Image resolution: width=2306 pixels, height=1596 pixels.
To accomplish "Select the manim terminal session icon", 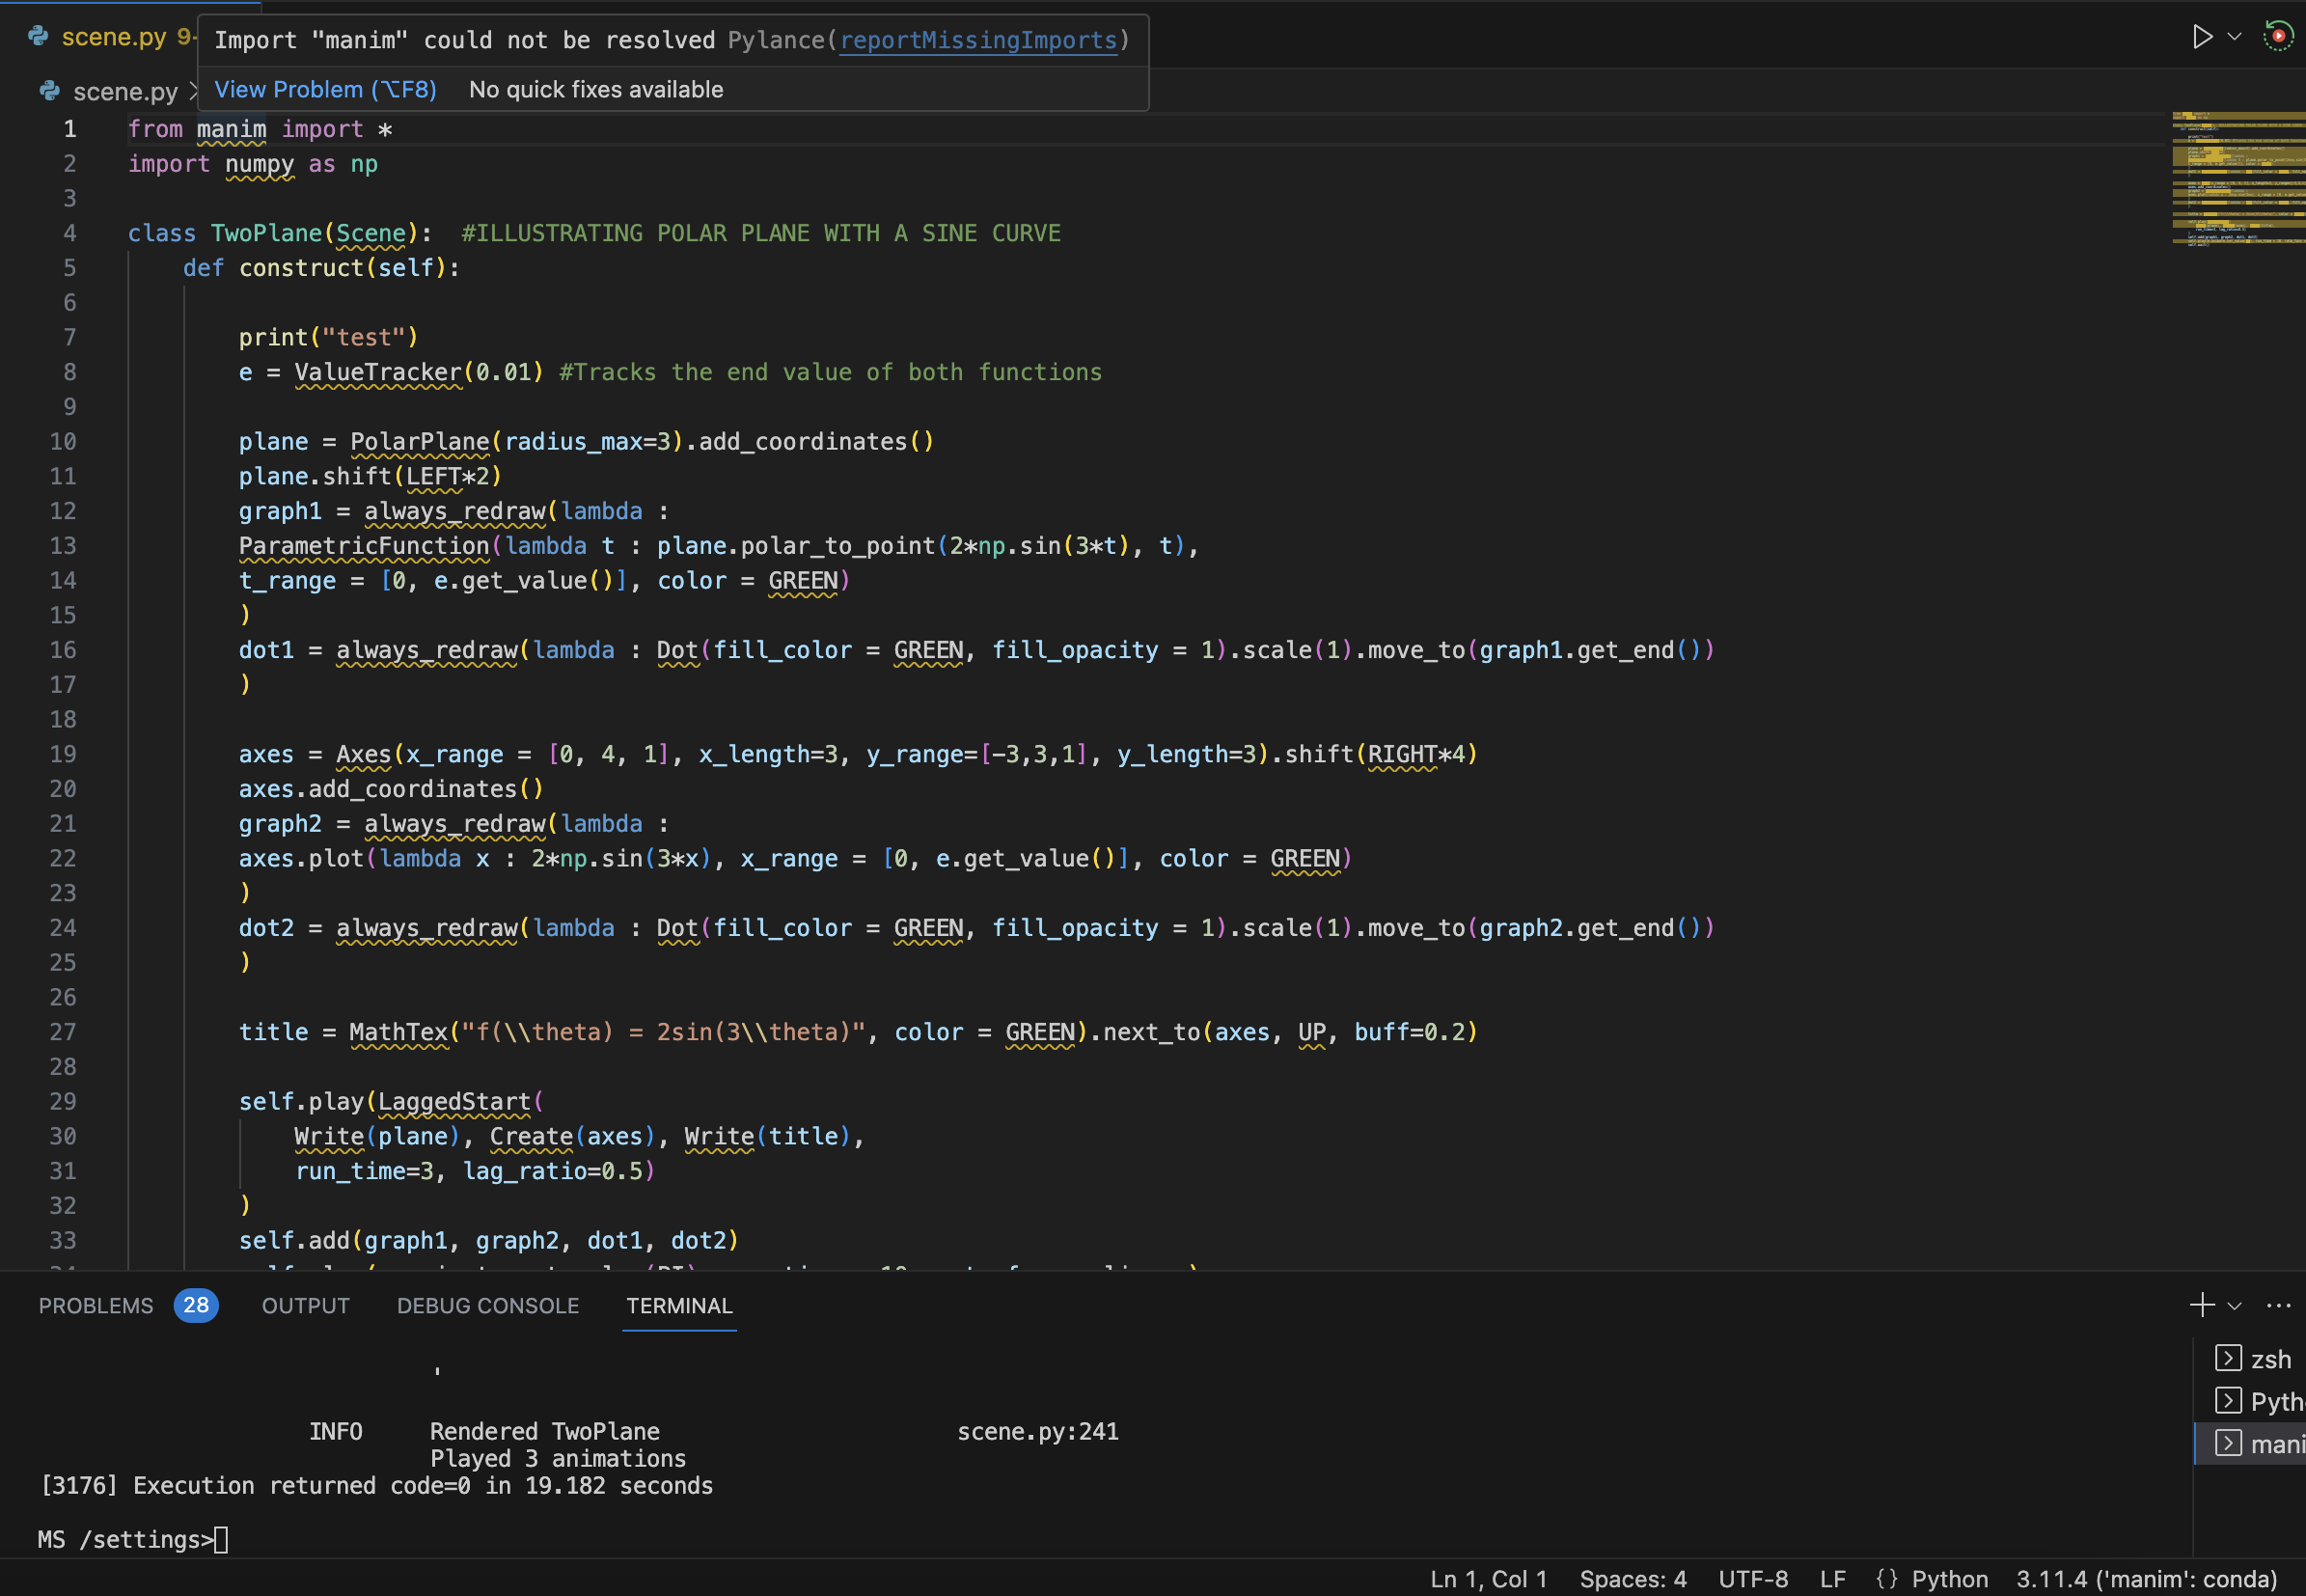I will pyautogui.click(x=2230, y=1443).
